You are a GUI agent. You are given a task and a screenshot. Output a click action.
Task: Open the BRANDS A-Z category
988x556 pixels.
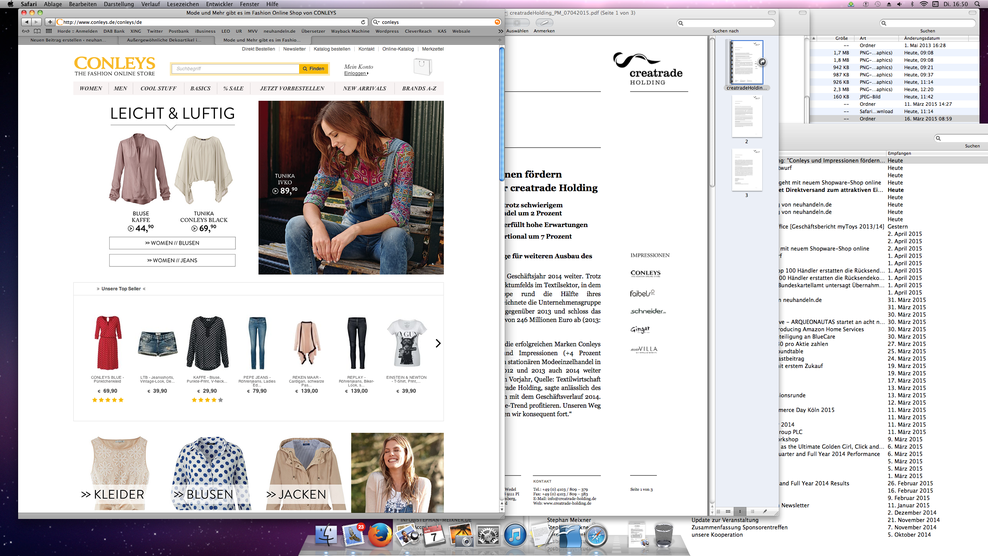coord(419,88)
